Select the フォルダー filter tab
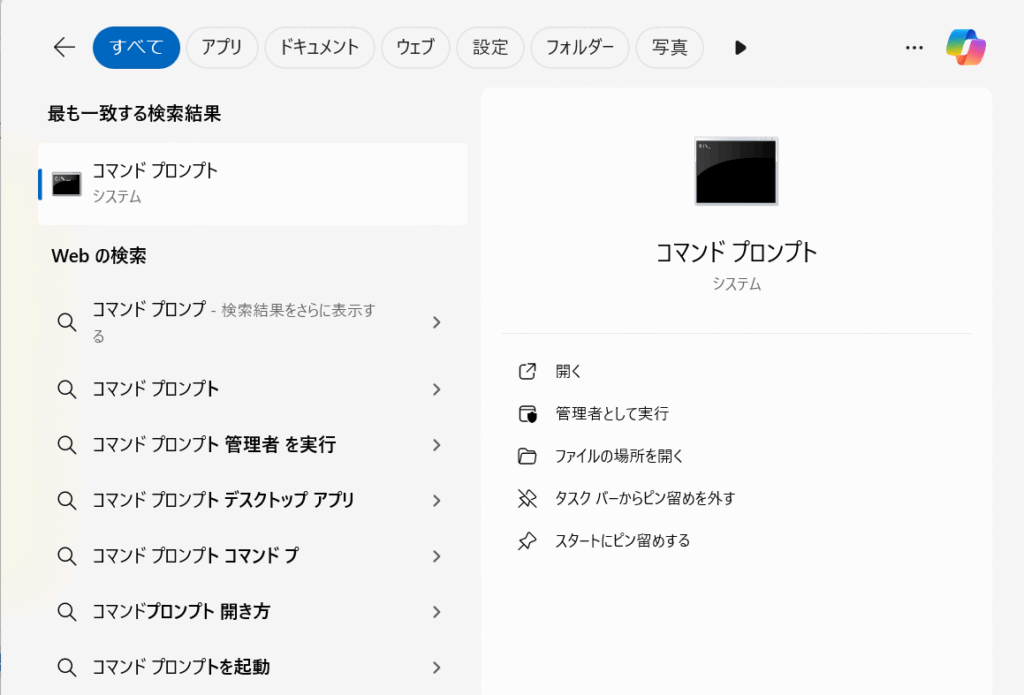 pyautogui.click(x=580, y=47)
